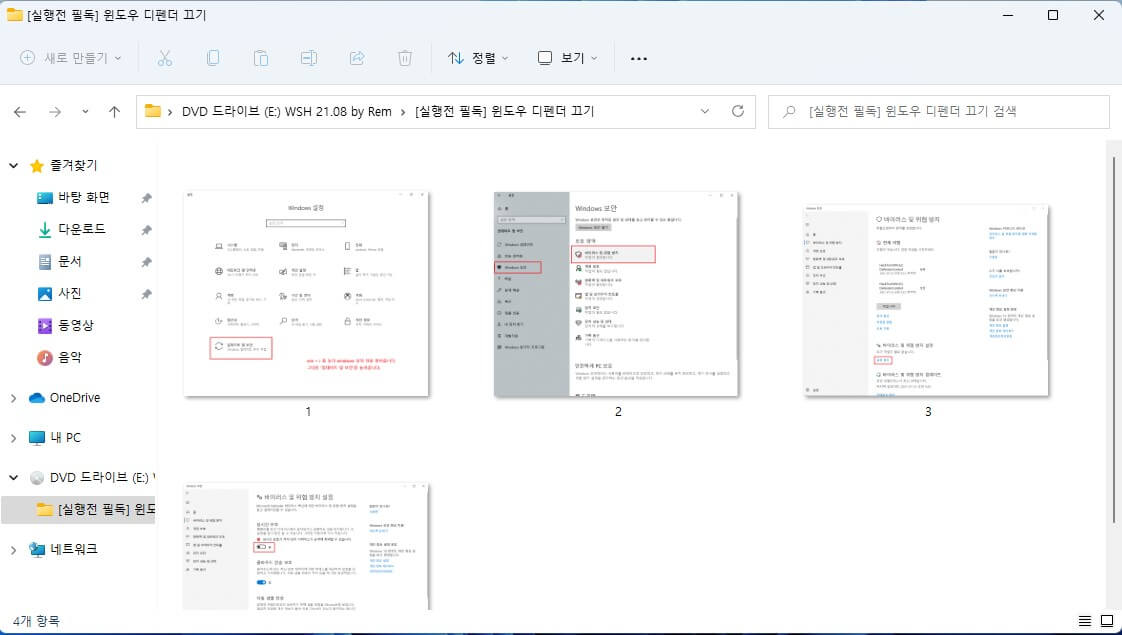Expand the OneDrive tree node
The image size is (1122, 635).
pyautogui.click(x=14, y=398)
